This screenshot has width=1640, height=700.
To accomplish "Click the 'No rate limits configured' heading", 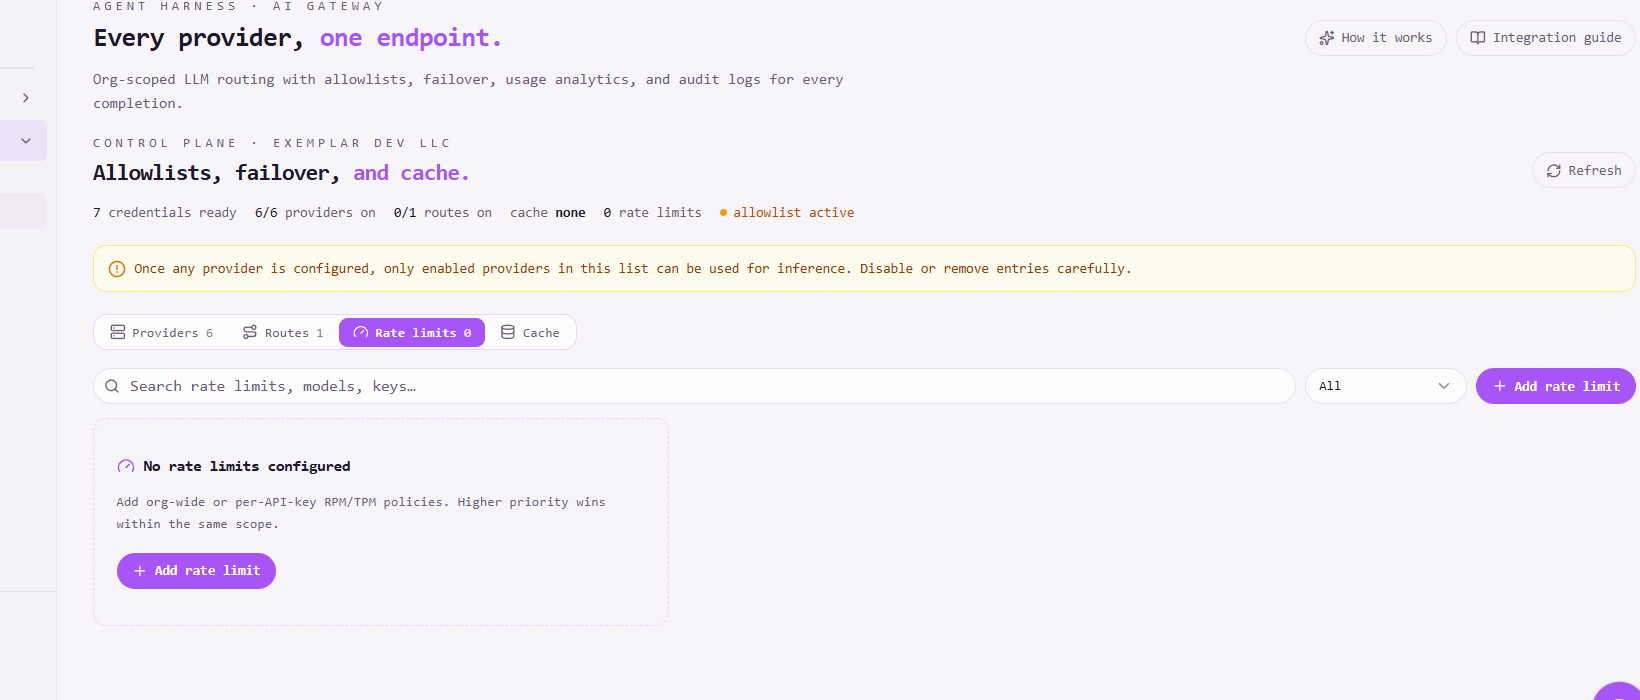I will click(x=247, y=466).
